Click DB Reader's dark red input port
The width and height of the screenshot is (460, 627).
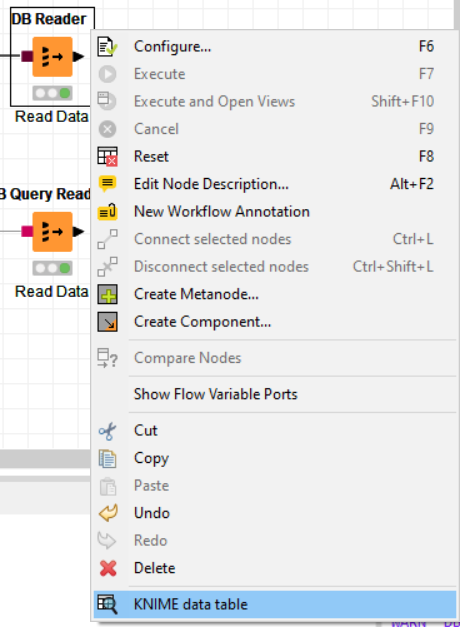[27, 56]
